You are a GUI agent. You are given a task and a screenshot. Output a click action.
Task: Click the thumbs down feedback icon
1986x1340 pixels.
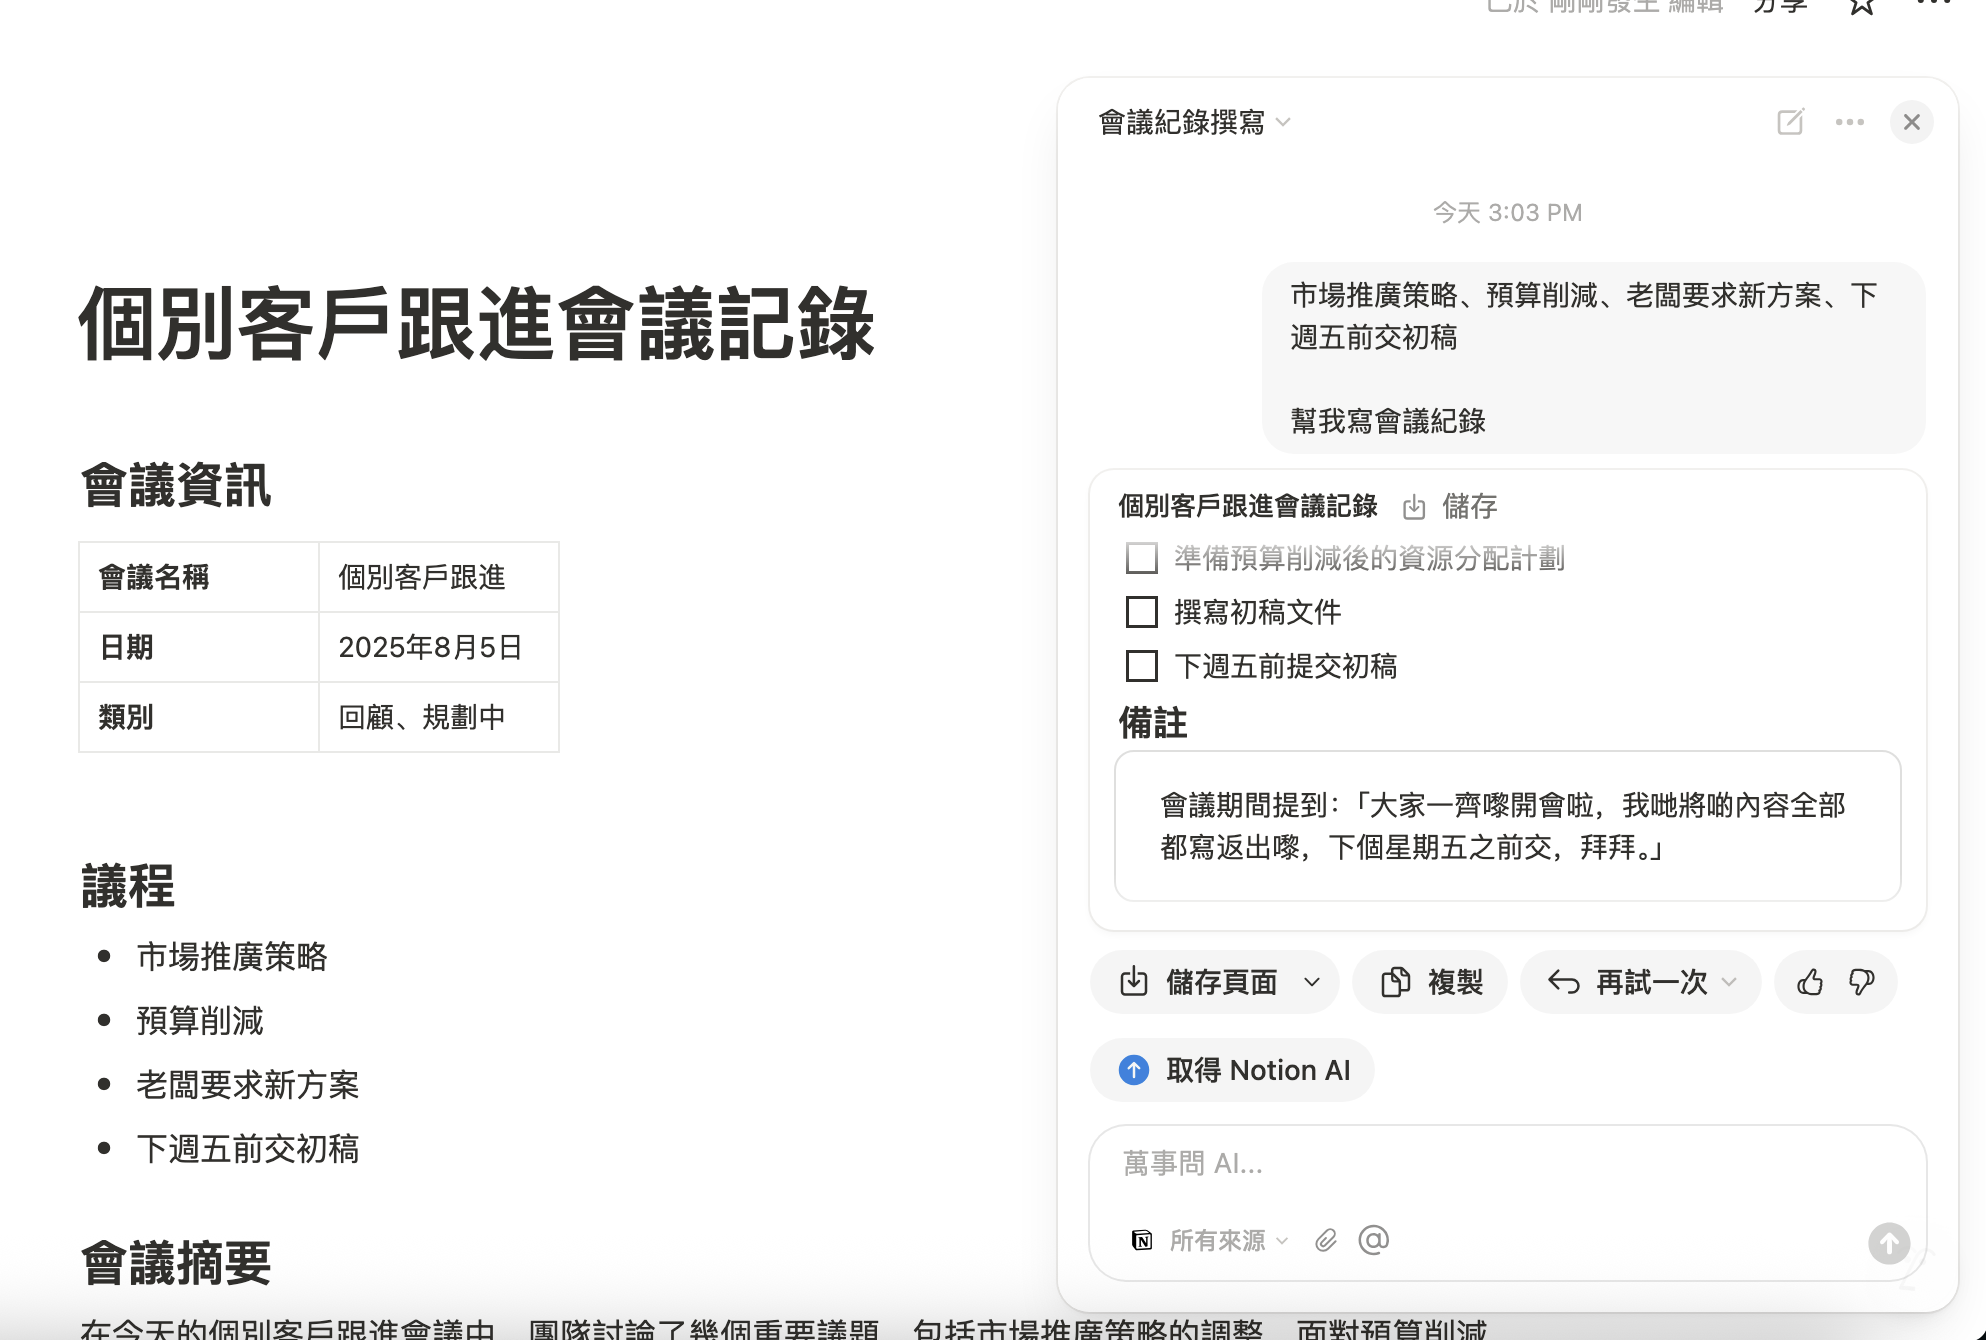1861,982
